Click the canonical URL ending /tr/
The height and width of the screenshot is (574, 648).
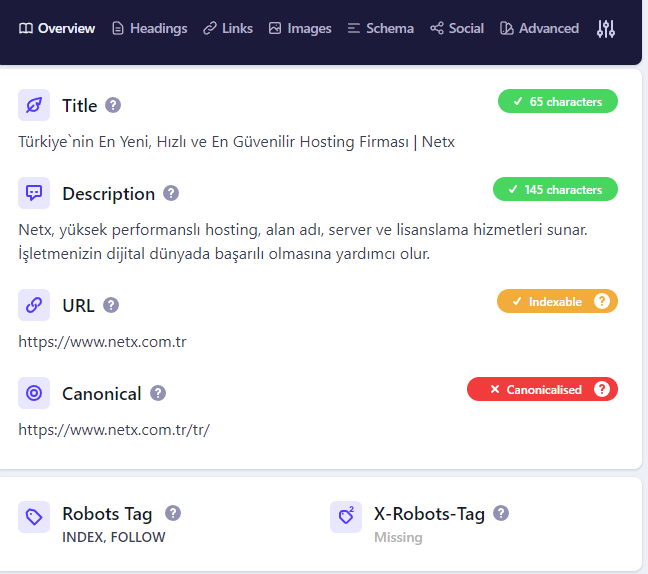tap(114, 430)
